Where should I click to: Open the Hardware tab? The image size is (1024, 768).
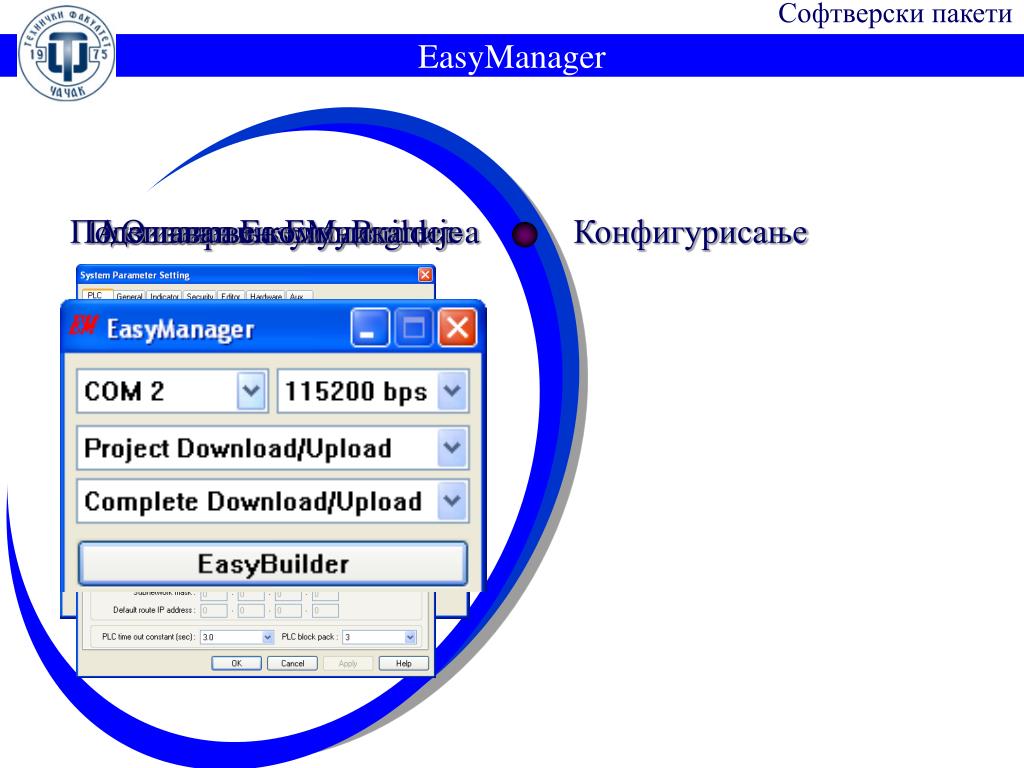tap(266, 296)
